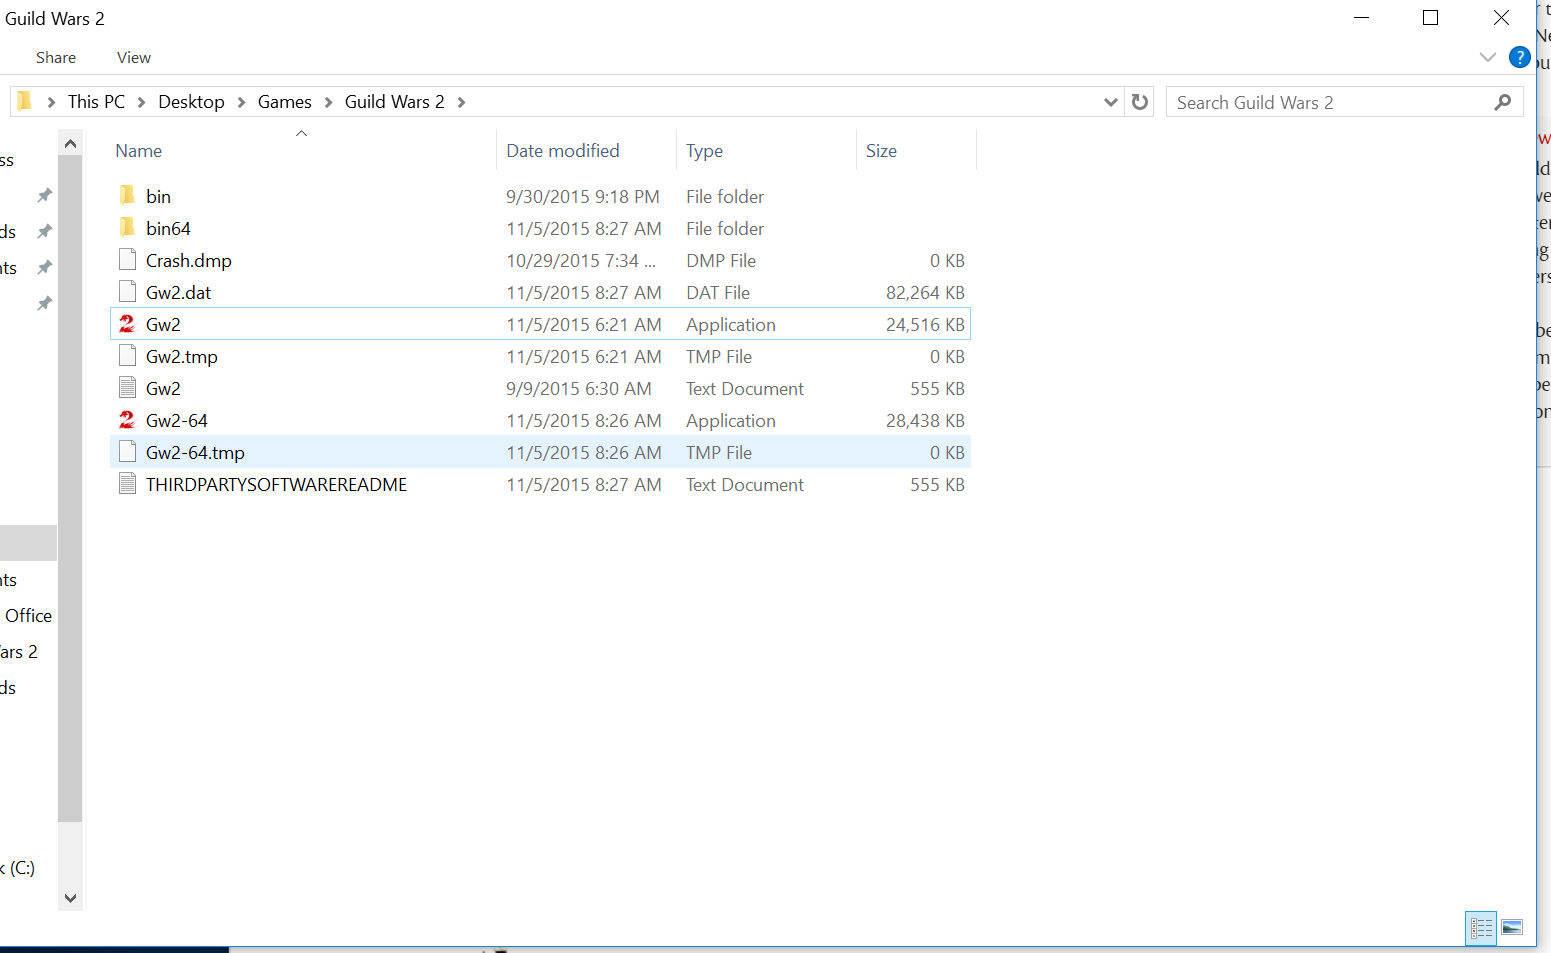Expand the ribbon with the chevron
Screen dimensions: 1551x953
tap(1487, 58)
